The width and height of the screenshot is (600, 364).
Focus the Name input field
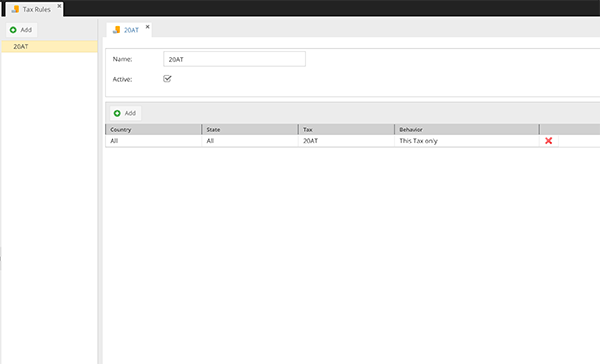234,59
